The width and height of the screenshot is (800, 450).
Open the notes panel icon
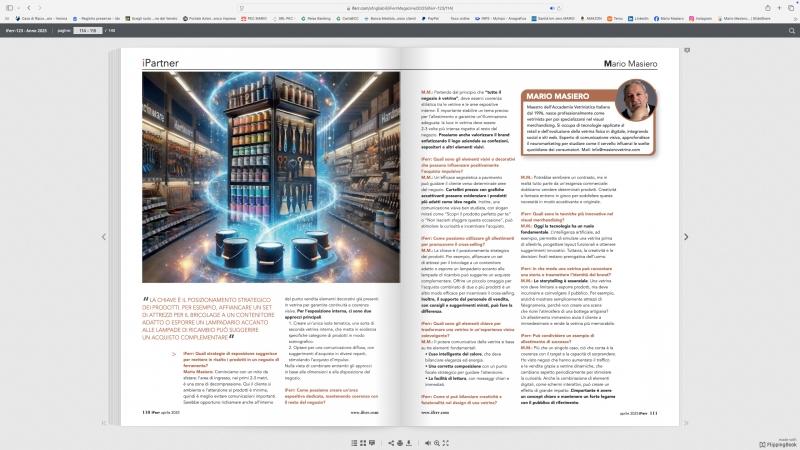372,443
